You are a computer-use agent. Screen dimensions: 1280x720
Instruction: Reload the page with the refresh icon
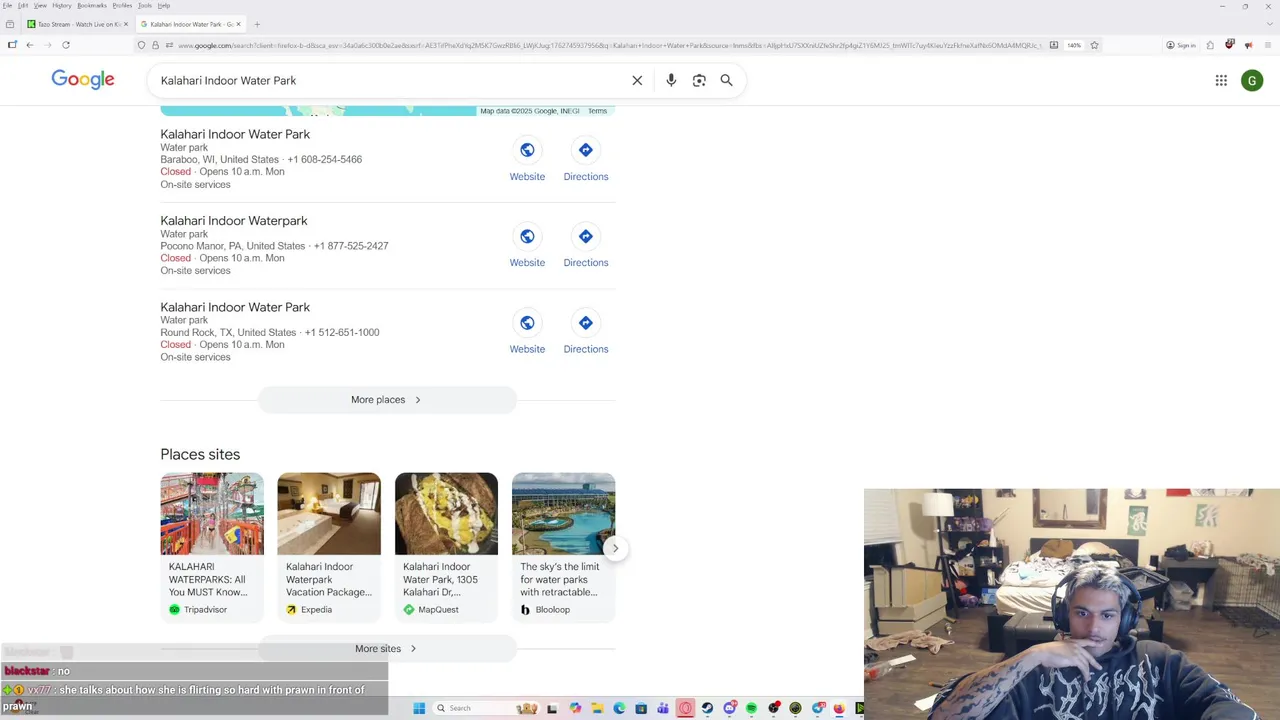pyautogui.click(x=66, y=45)
